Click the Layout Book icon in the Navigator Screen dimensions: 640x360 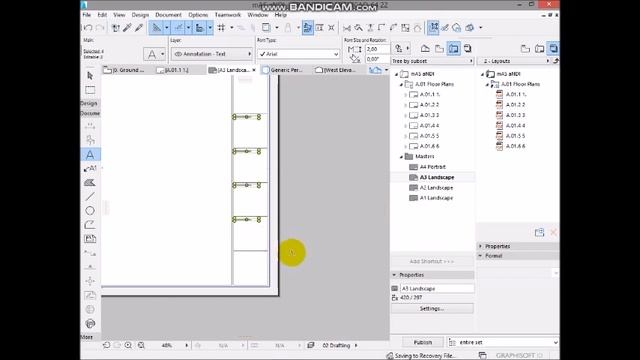point(453,49)
